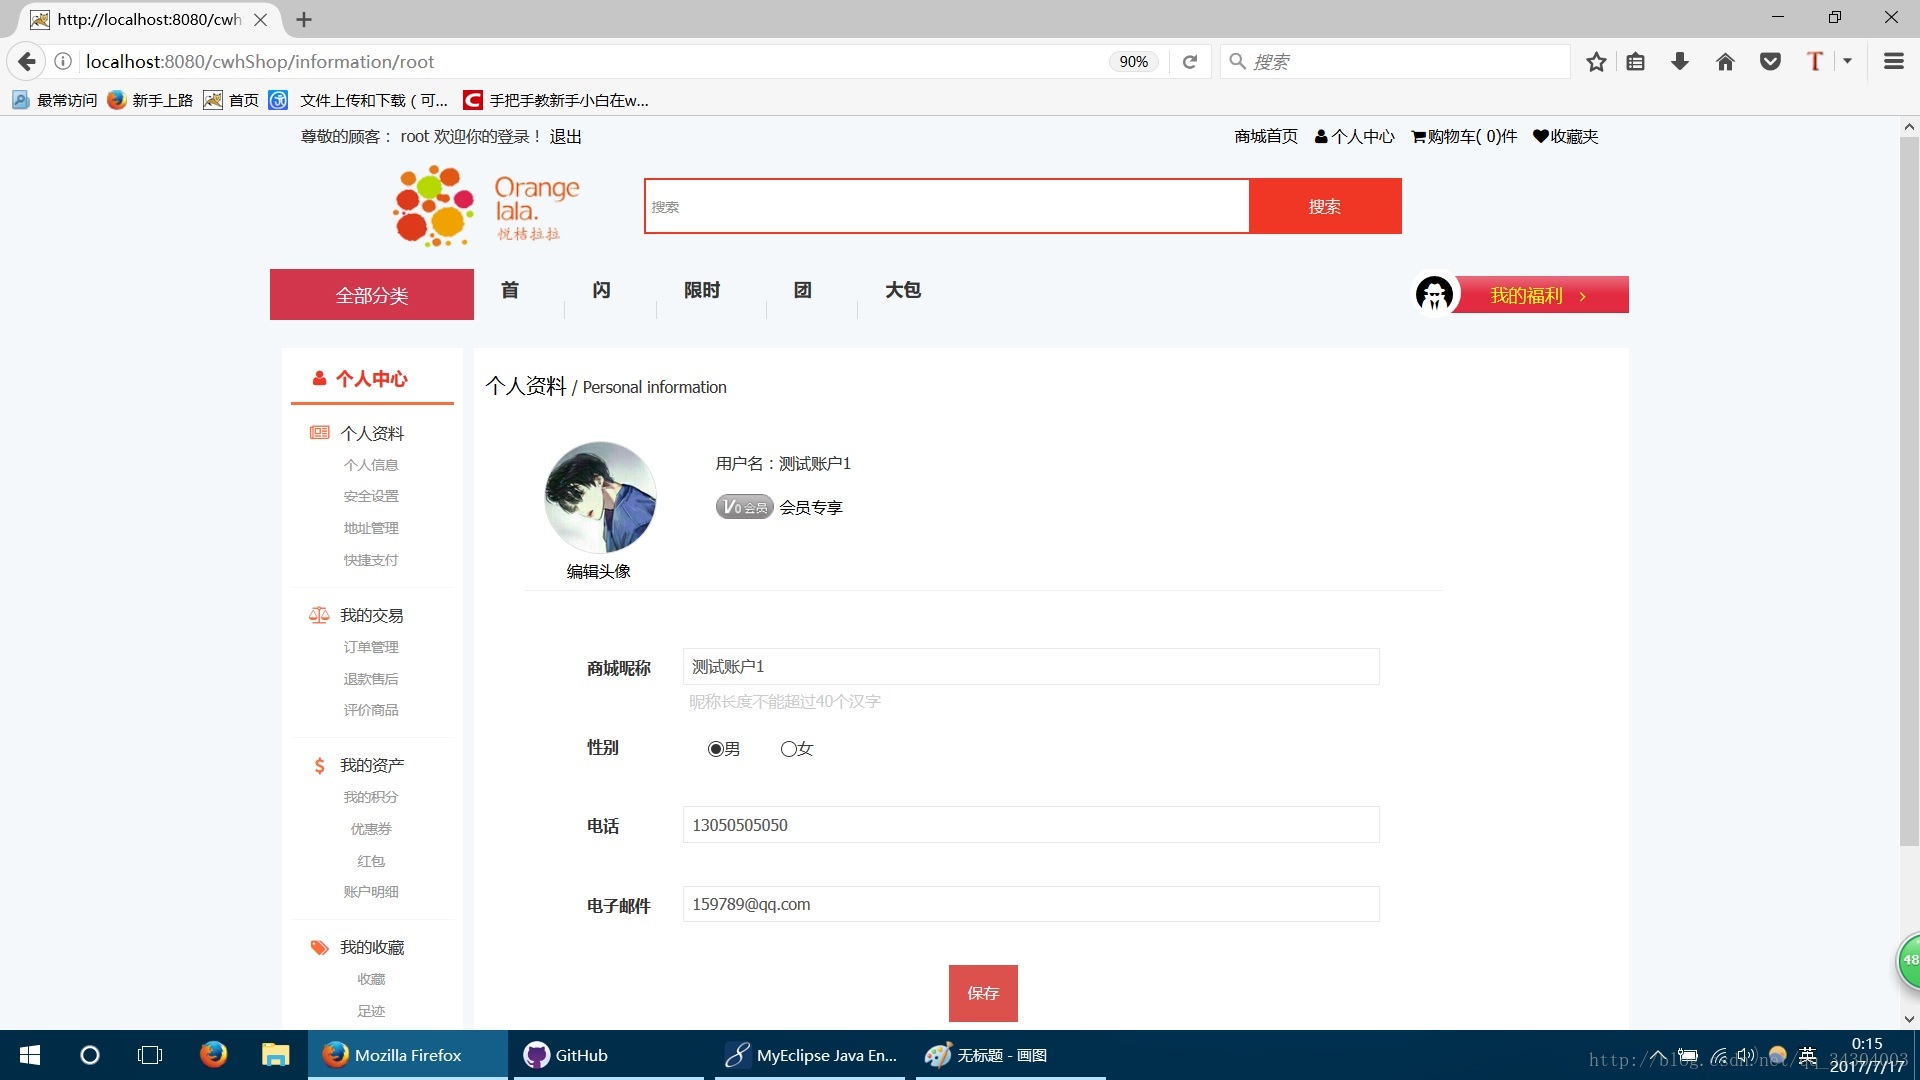Image resolution: width=1920 pixels, height=1080 pixels.
Task: Click the 我的福利 banner button
Action: click(x=1540, y=295)
